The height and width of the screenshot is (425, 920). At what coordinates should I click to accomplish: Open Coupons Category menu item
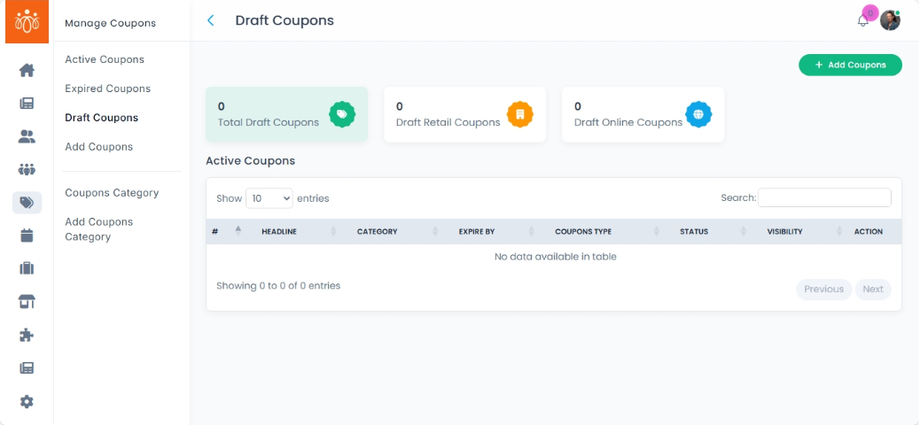[x=111, y=192]
